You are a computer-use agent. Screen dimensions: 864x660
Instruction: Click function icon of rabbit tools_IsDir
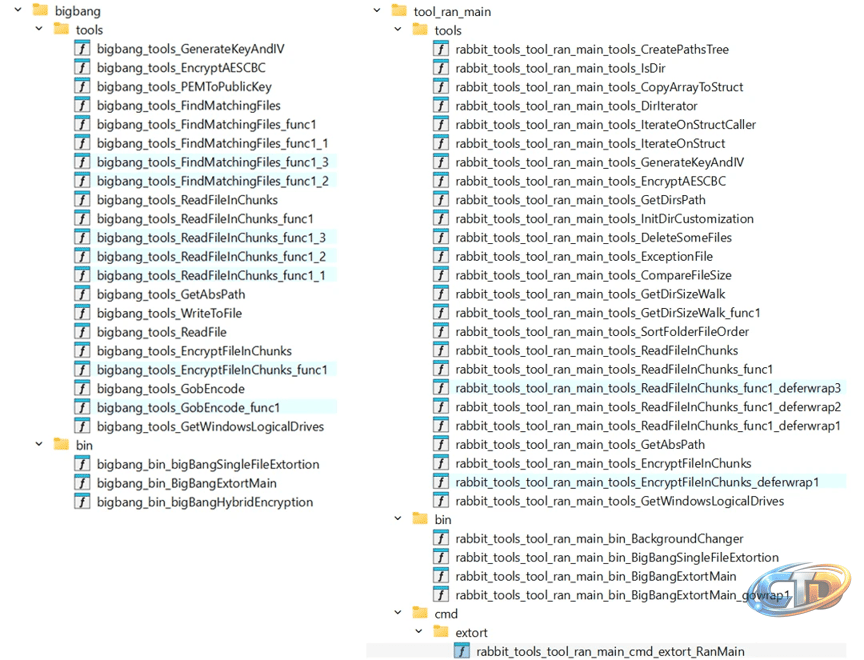pyautogui.click(x=441, y=68)
